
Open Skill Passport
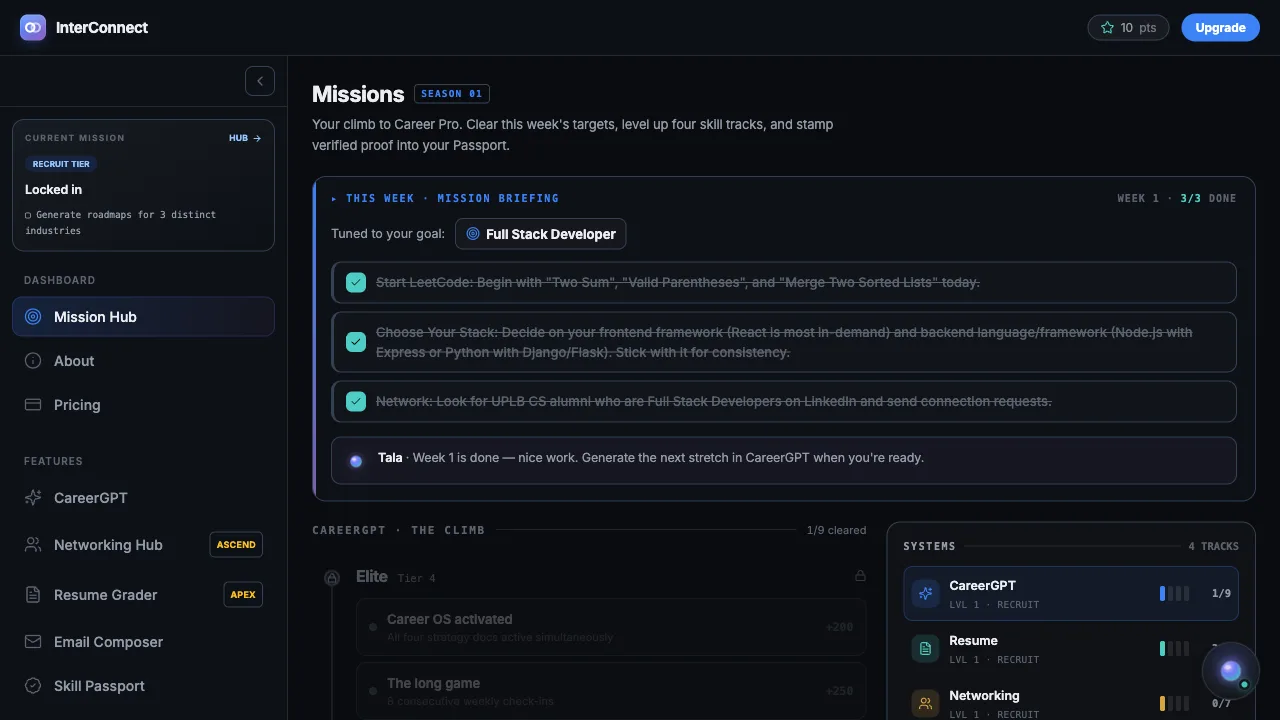[143, 686]
